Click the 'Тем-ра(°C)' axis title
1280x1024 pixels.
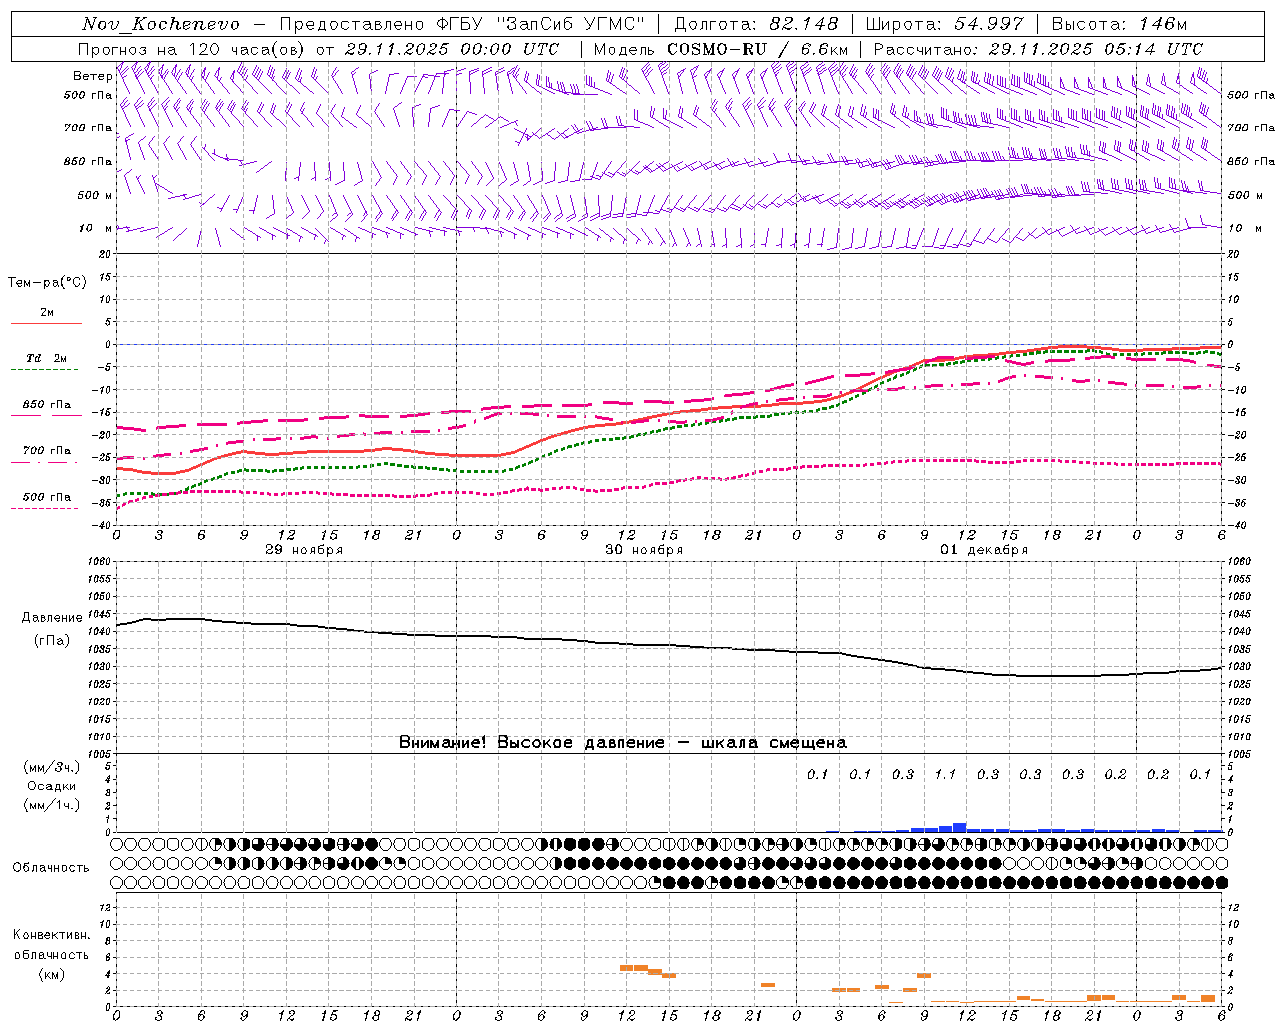click(47, 282)
